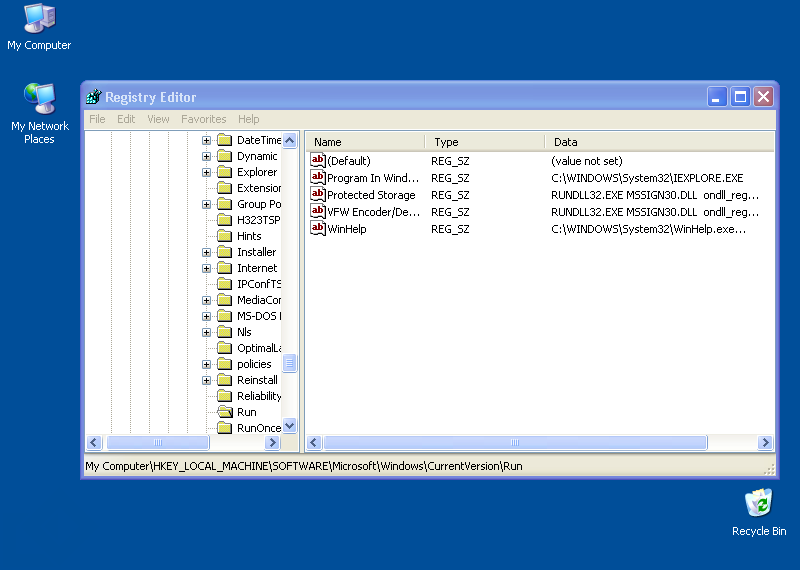Sort values by Data column header
This screenshot has height=570, width=800.
[660, 142]
